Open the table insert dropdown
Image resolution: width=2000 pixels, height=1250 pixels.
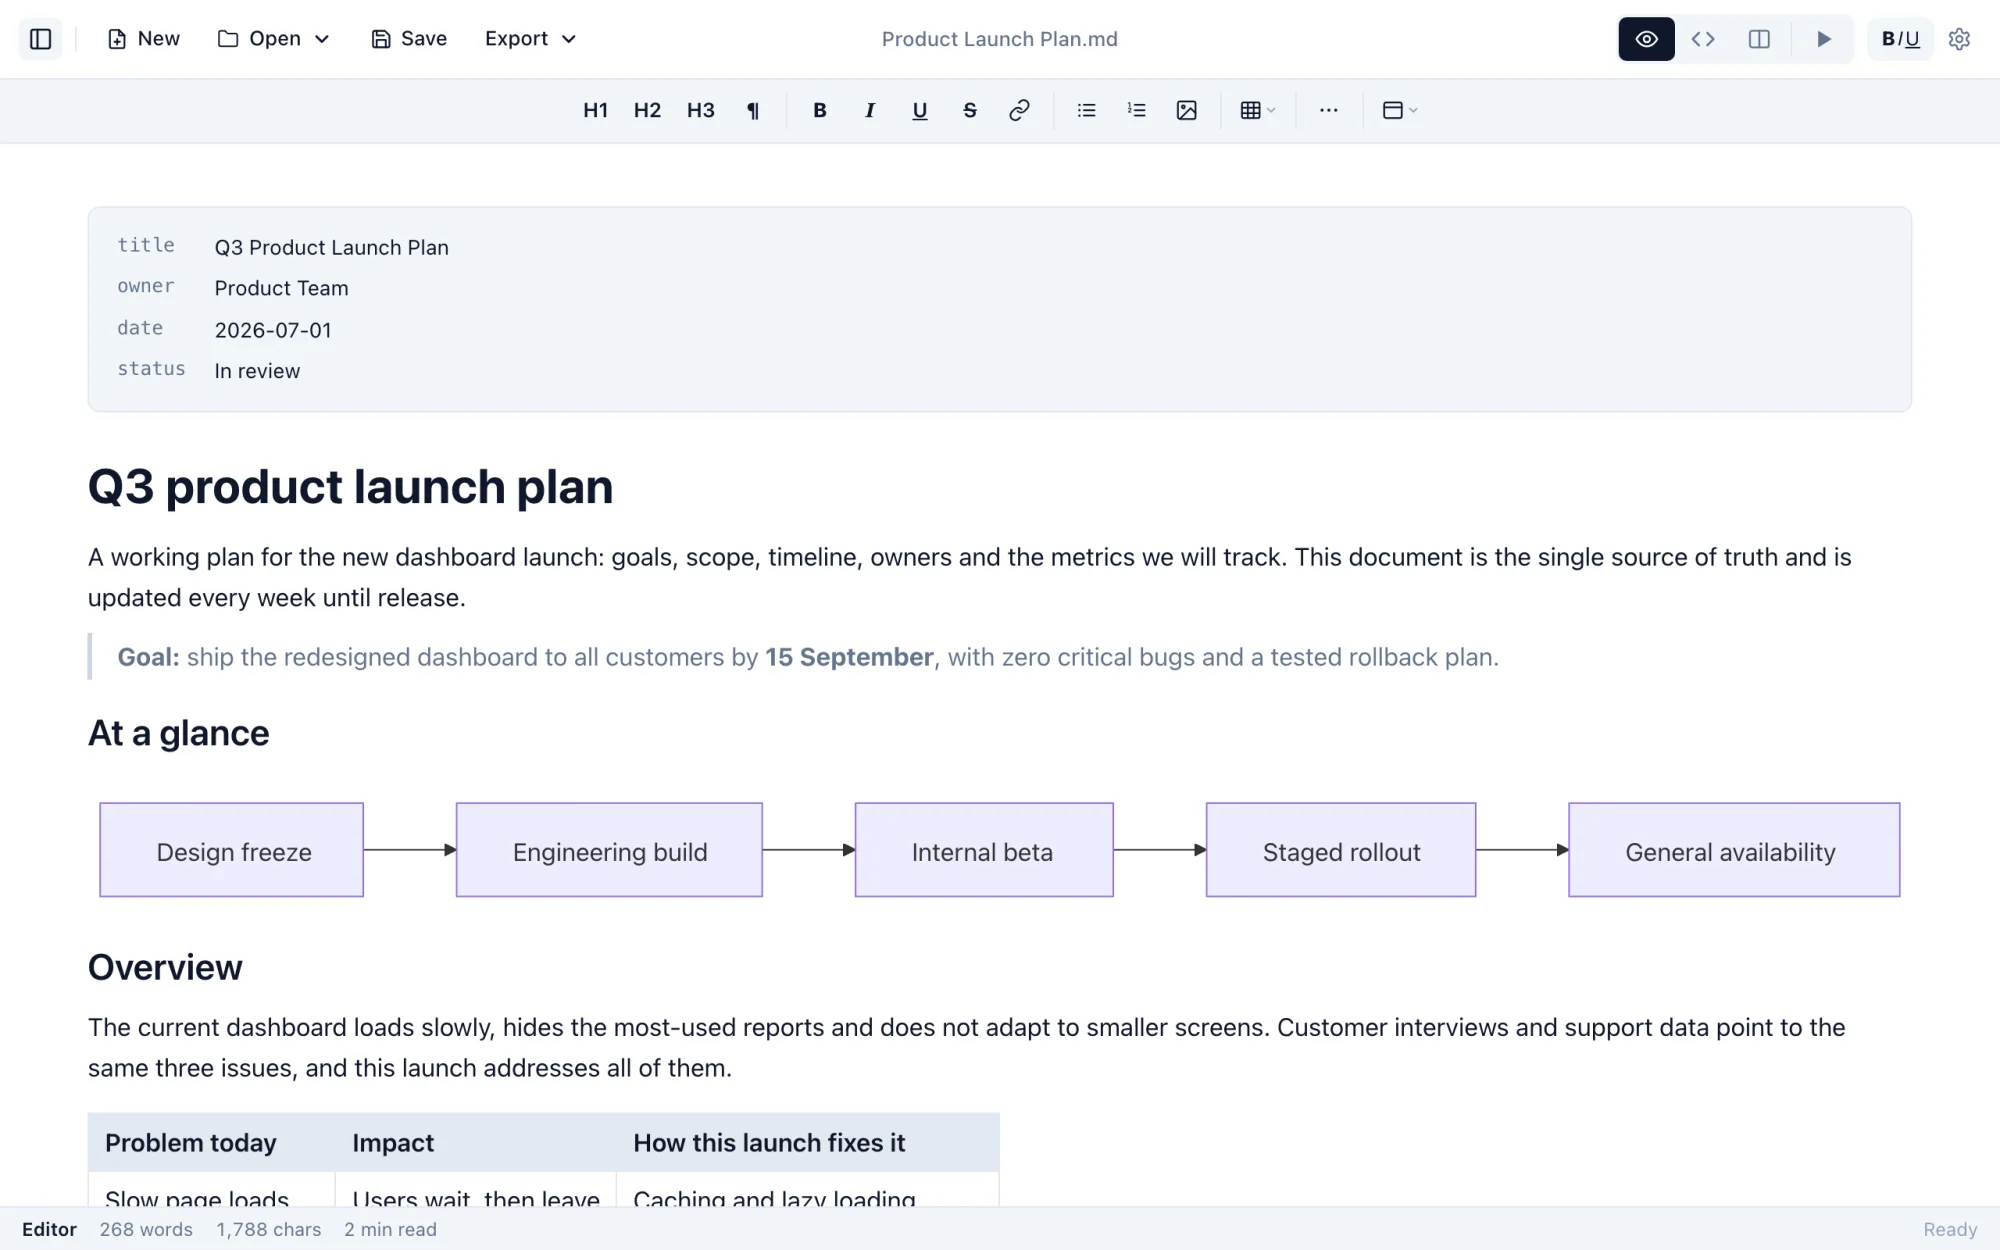(1257, 110)
